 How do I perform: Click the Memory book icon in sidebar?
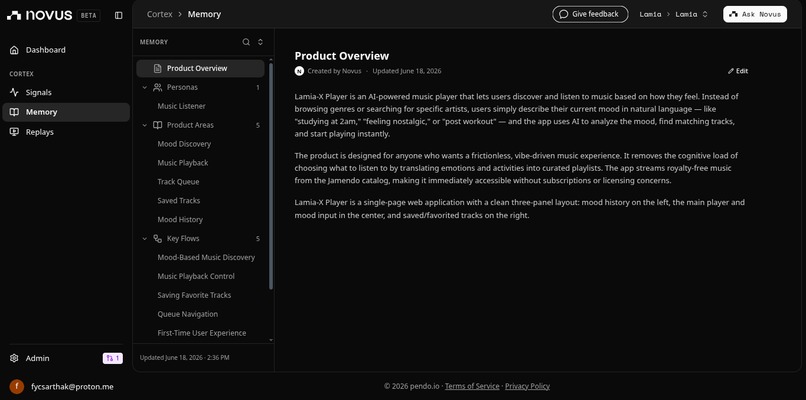tap(14, 112)
